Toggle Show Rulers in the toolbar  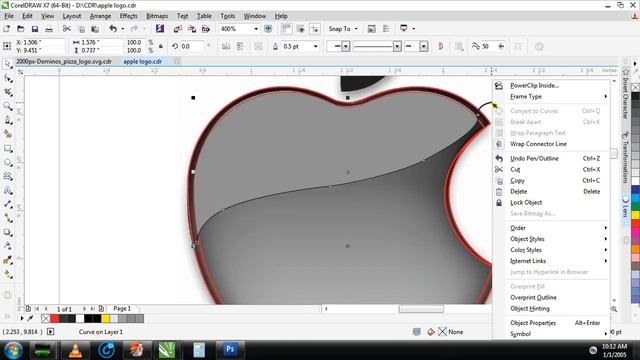[286, 29]
